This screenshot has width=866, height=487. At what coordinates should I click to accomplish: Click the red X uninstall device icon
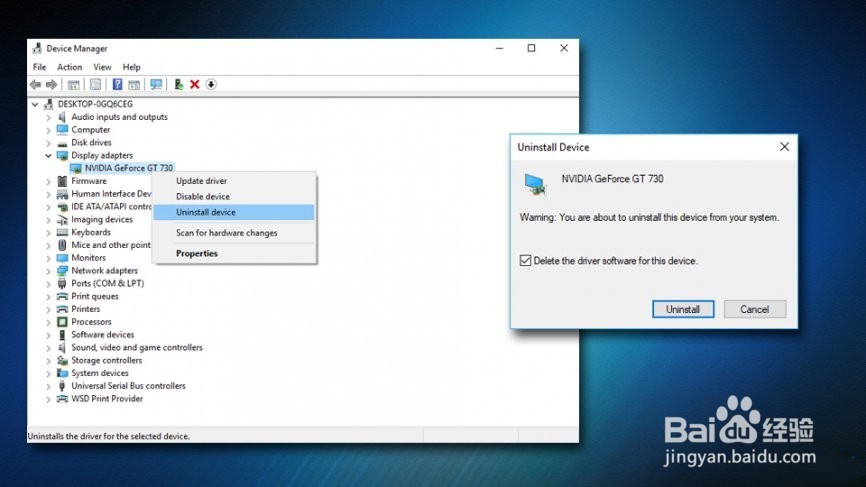194,84
